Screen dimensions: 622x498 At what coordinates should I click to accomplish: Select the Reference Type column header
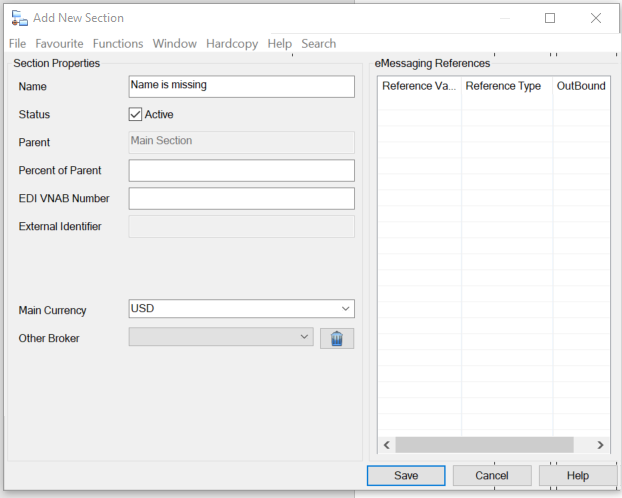pyautogui.click(x=506, y=87)
